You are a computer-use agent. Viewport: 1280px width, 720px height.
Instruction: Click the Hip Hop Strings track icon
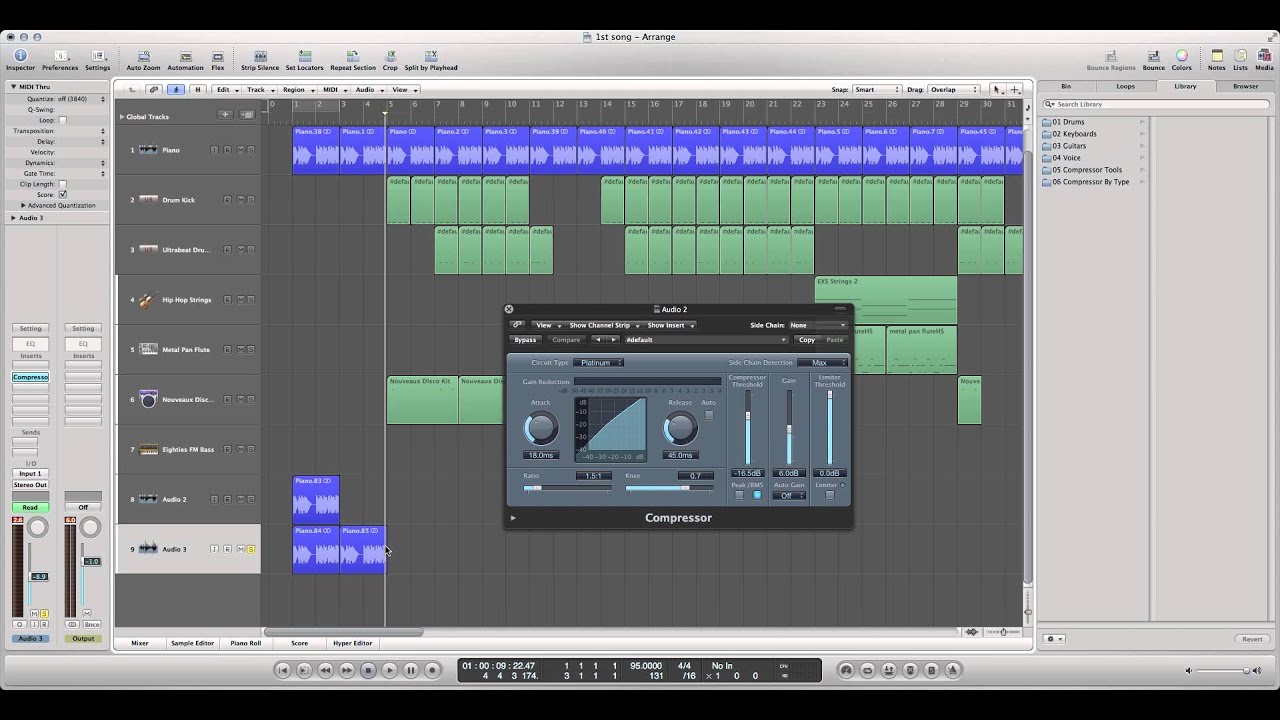tap(148, 300)
